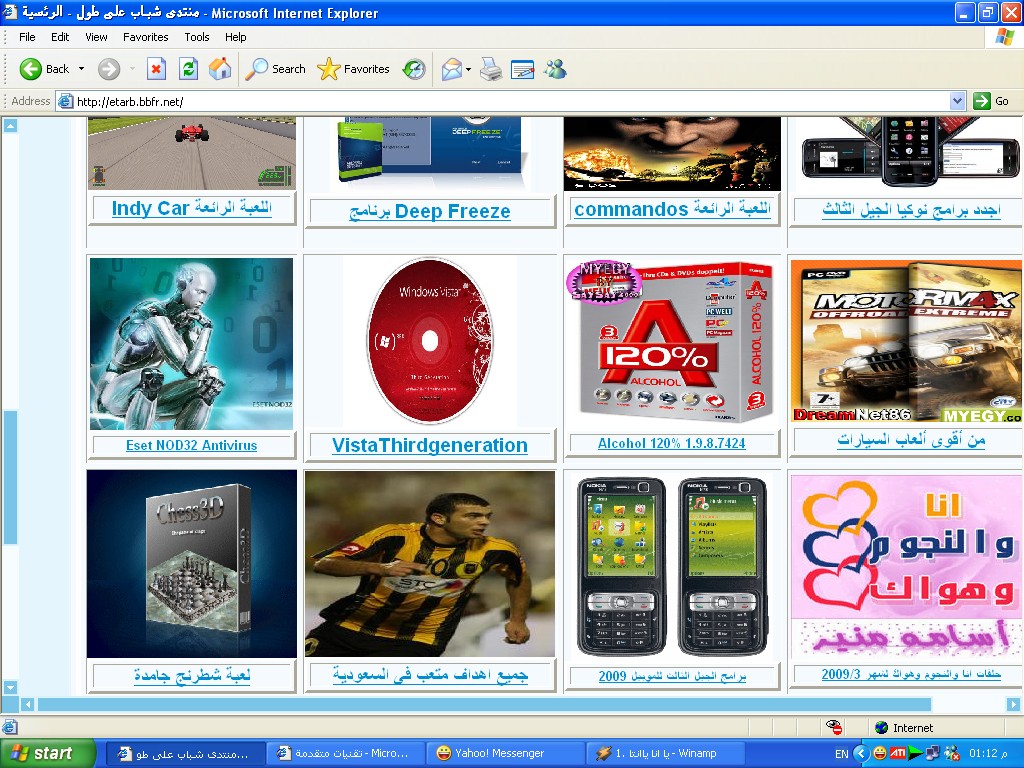Click the two Nokia phones thumbnail
This screenshot has width=1024, height=768.
pyautogui.click(x=672, y=565)
